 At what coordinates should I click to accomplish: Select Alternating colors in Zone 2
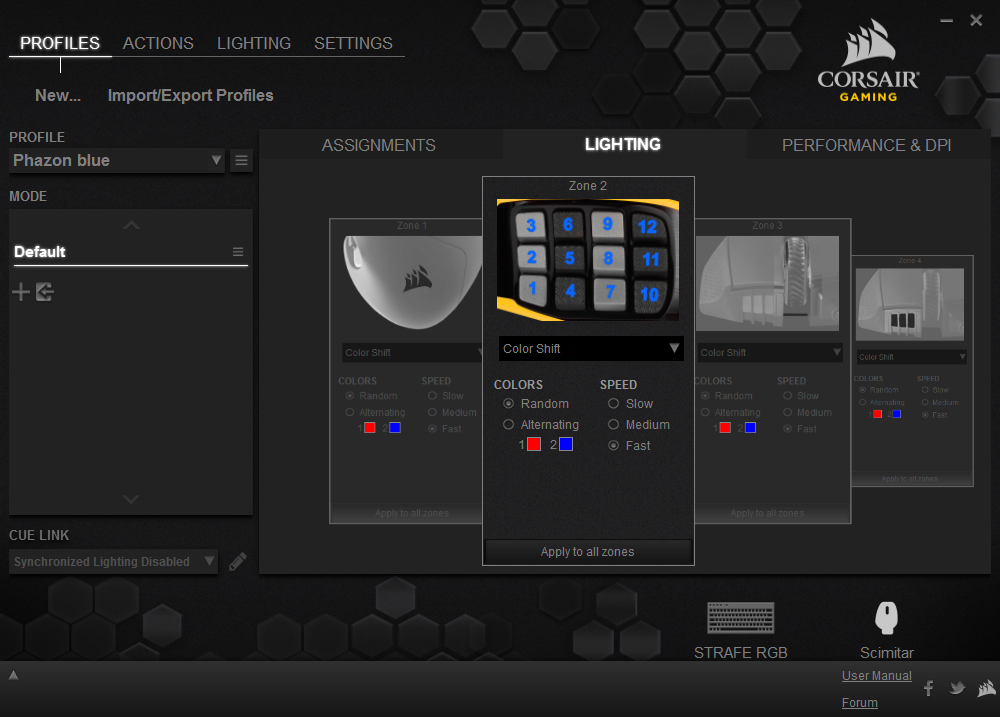pos(508,424)
